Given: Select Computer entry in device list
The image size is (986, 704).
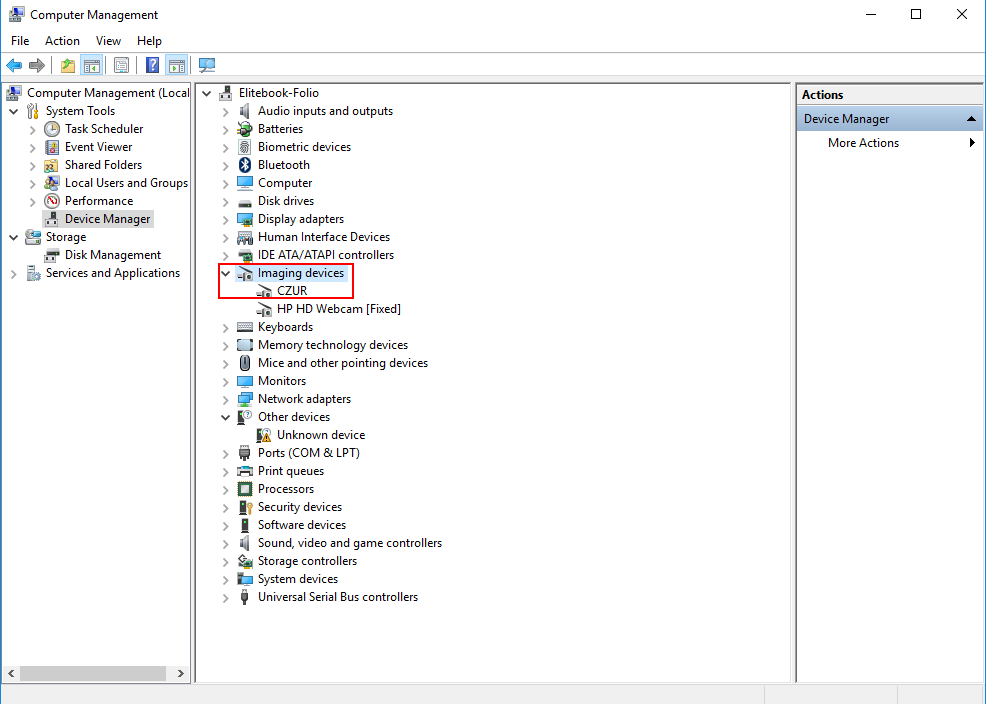Looking at the screenshot, I should (285, 183).
